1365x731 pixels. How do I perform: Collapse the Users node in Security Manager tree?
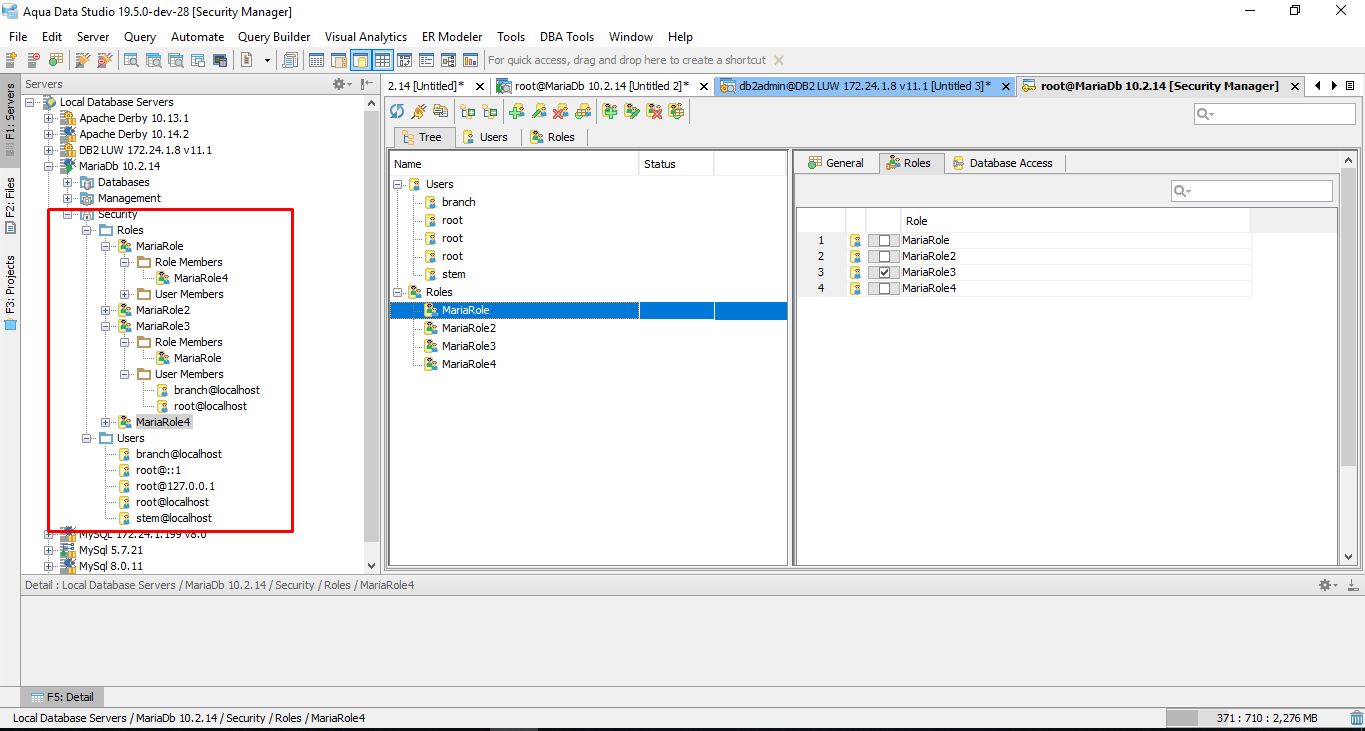pos(397,184)
